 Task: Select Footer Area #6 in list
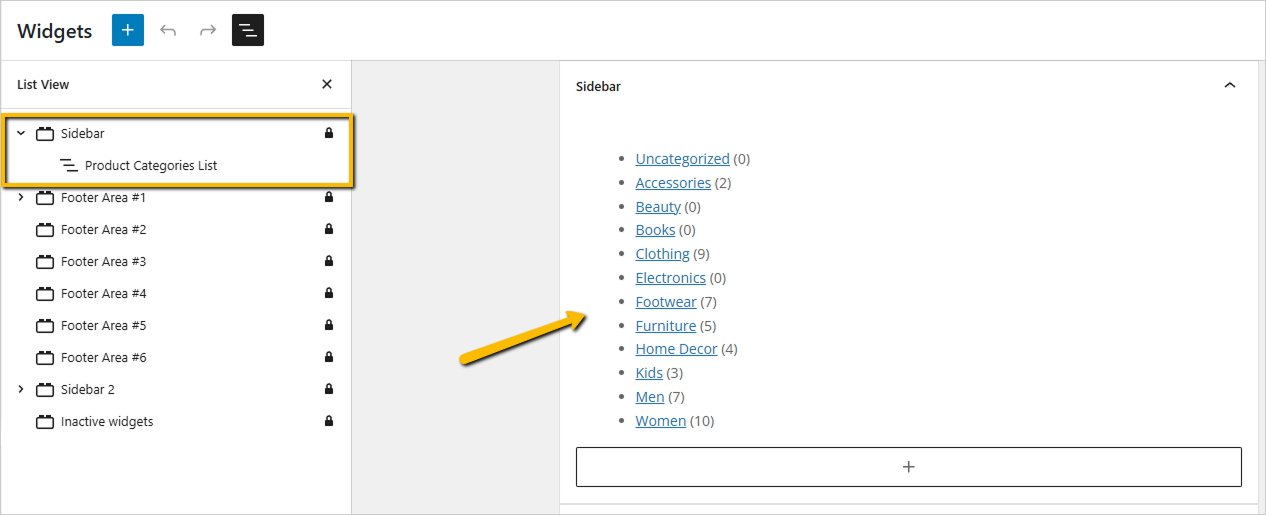pyautogui.click(x=103, y=357)
